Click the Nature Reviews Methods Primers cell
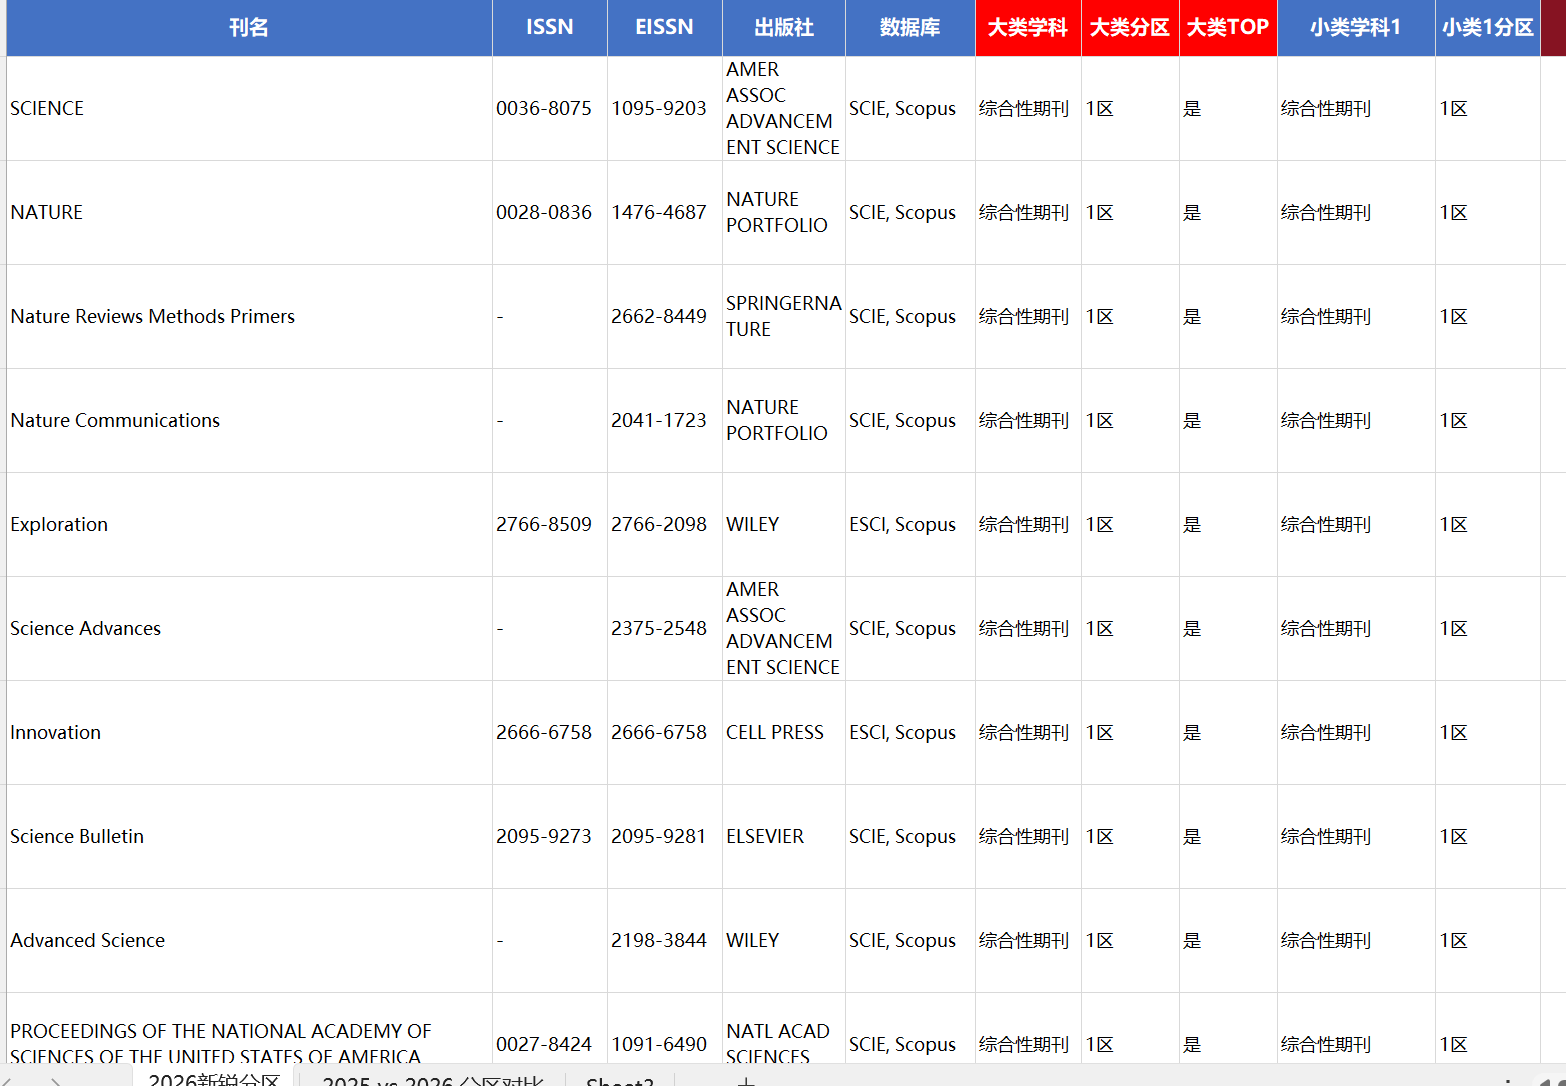 tap(249, 316)
